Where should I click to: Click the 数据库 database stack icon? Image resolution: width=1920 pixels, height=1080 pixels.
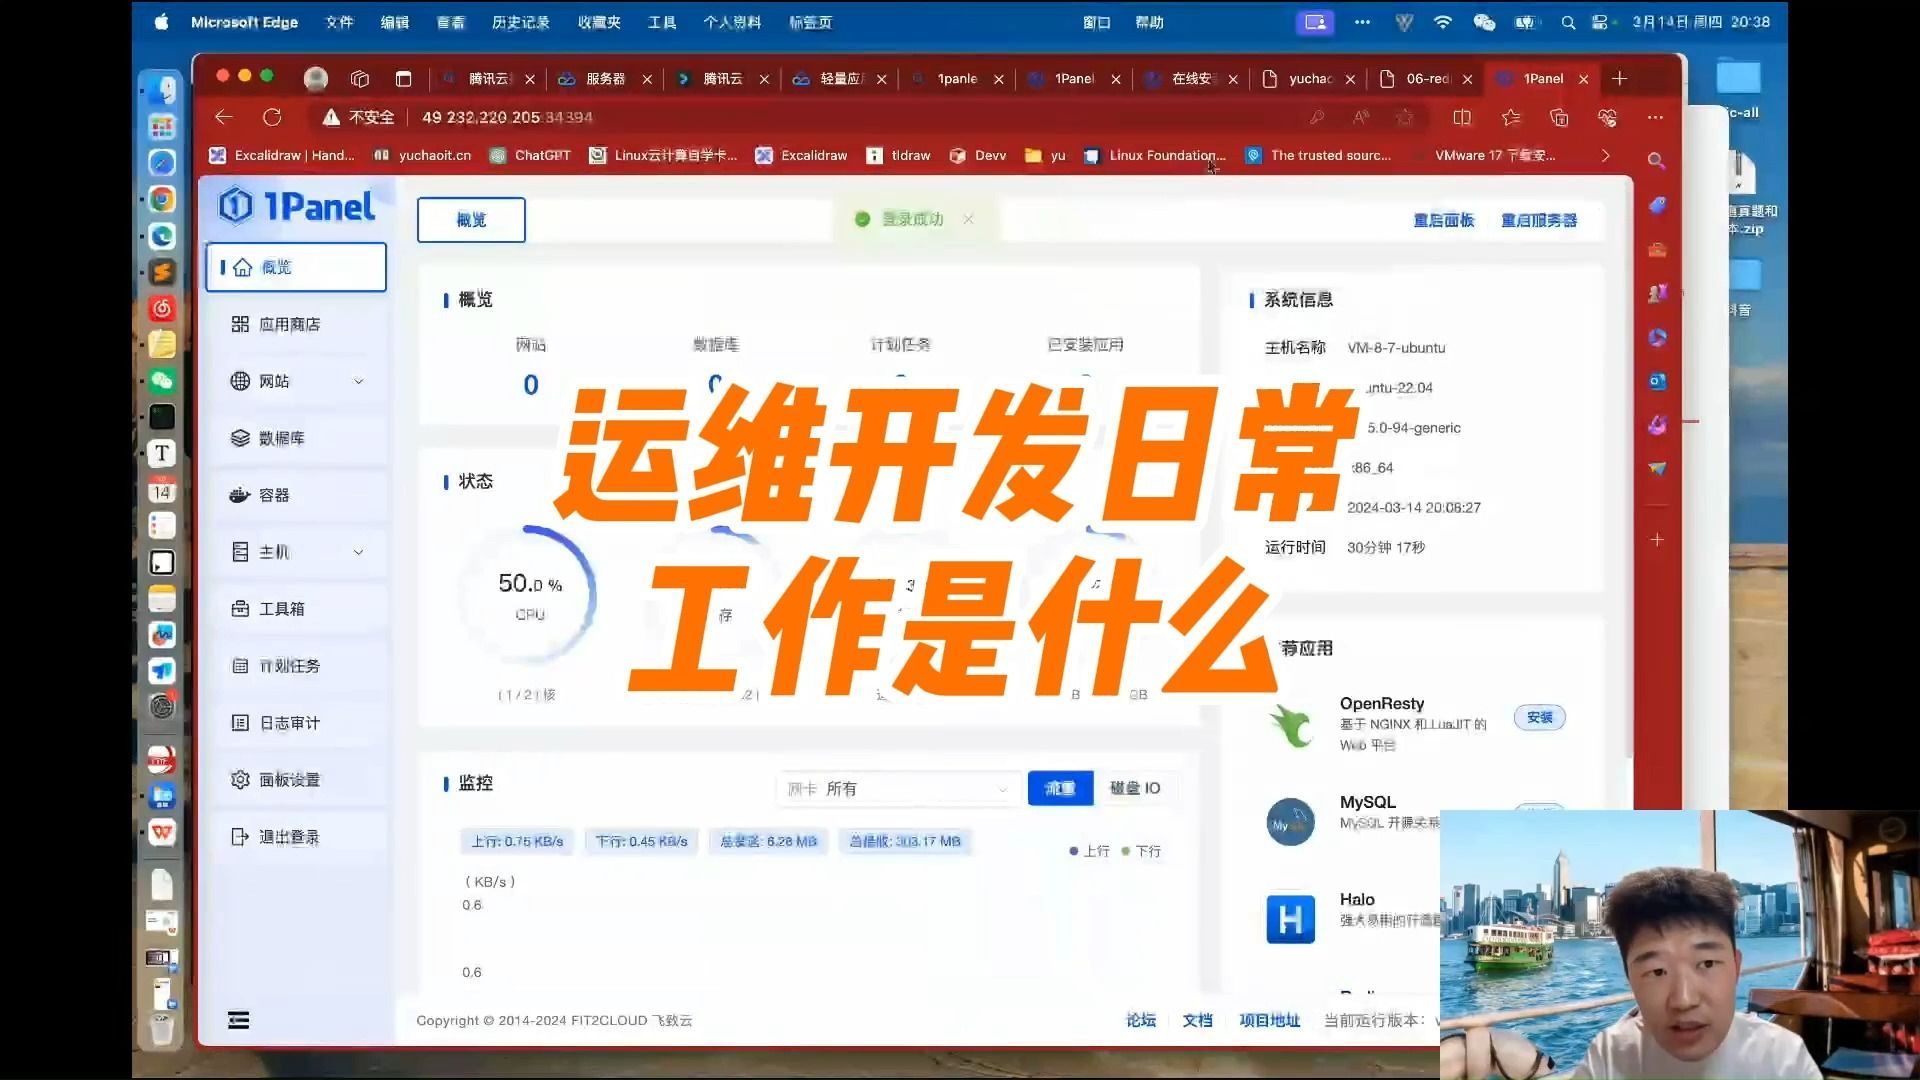pyautogui.click(x=240, y=438)
